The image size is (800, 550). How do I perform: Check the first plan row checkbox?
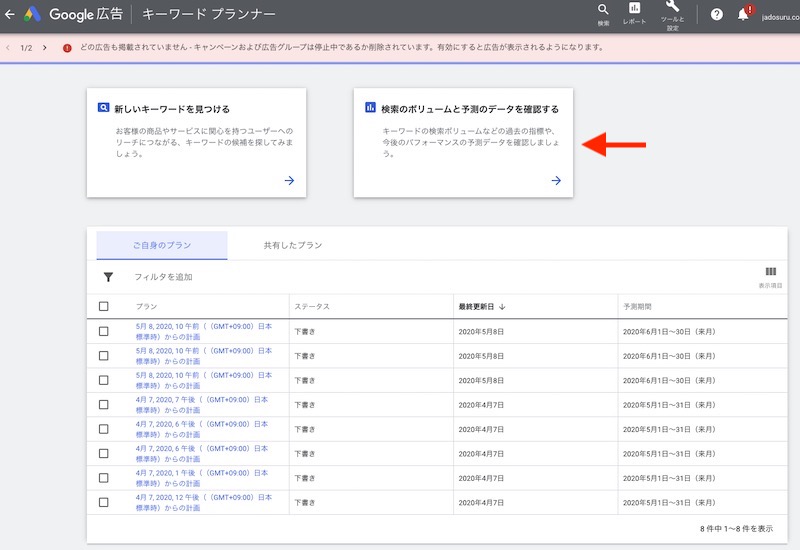104,331
